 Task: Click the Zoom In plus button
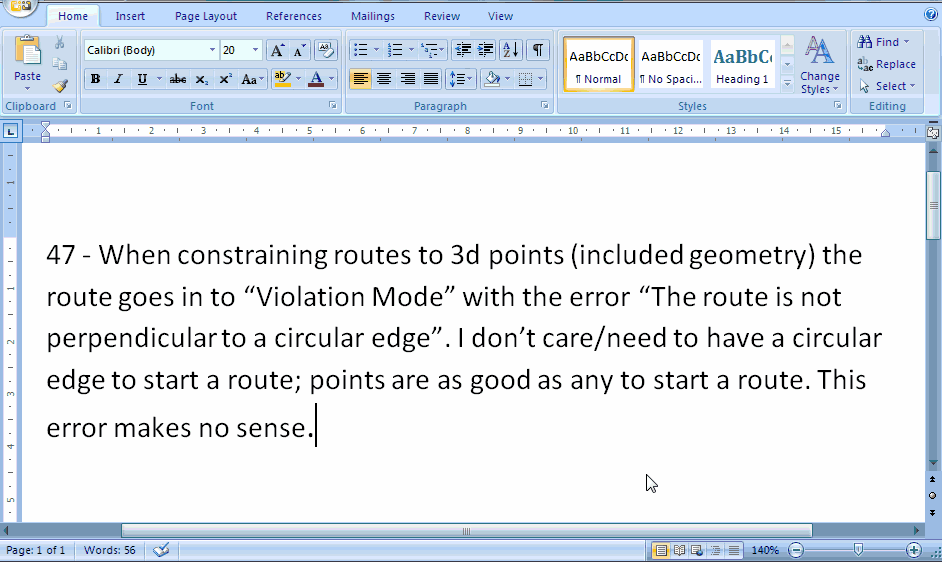pos(914,550)
